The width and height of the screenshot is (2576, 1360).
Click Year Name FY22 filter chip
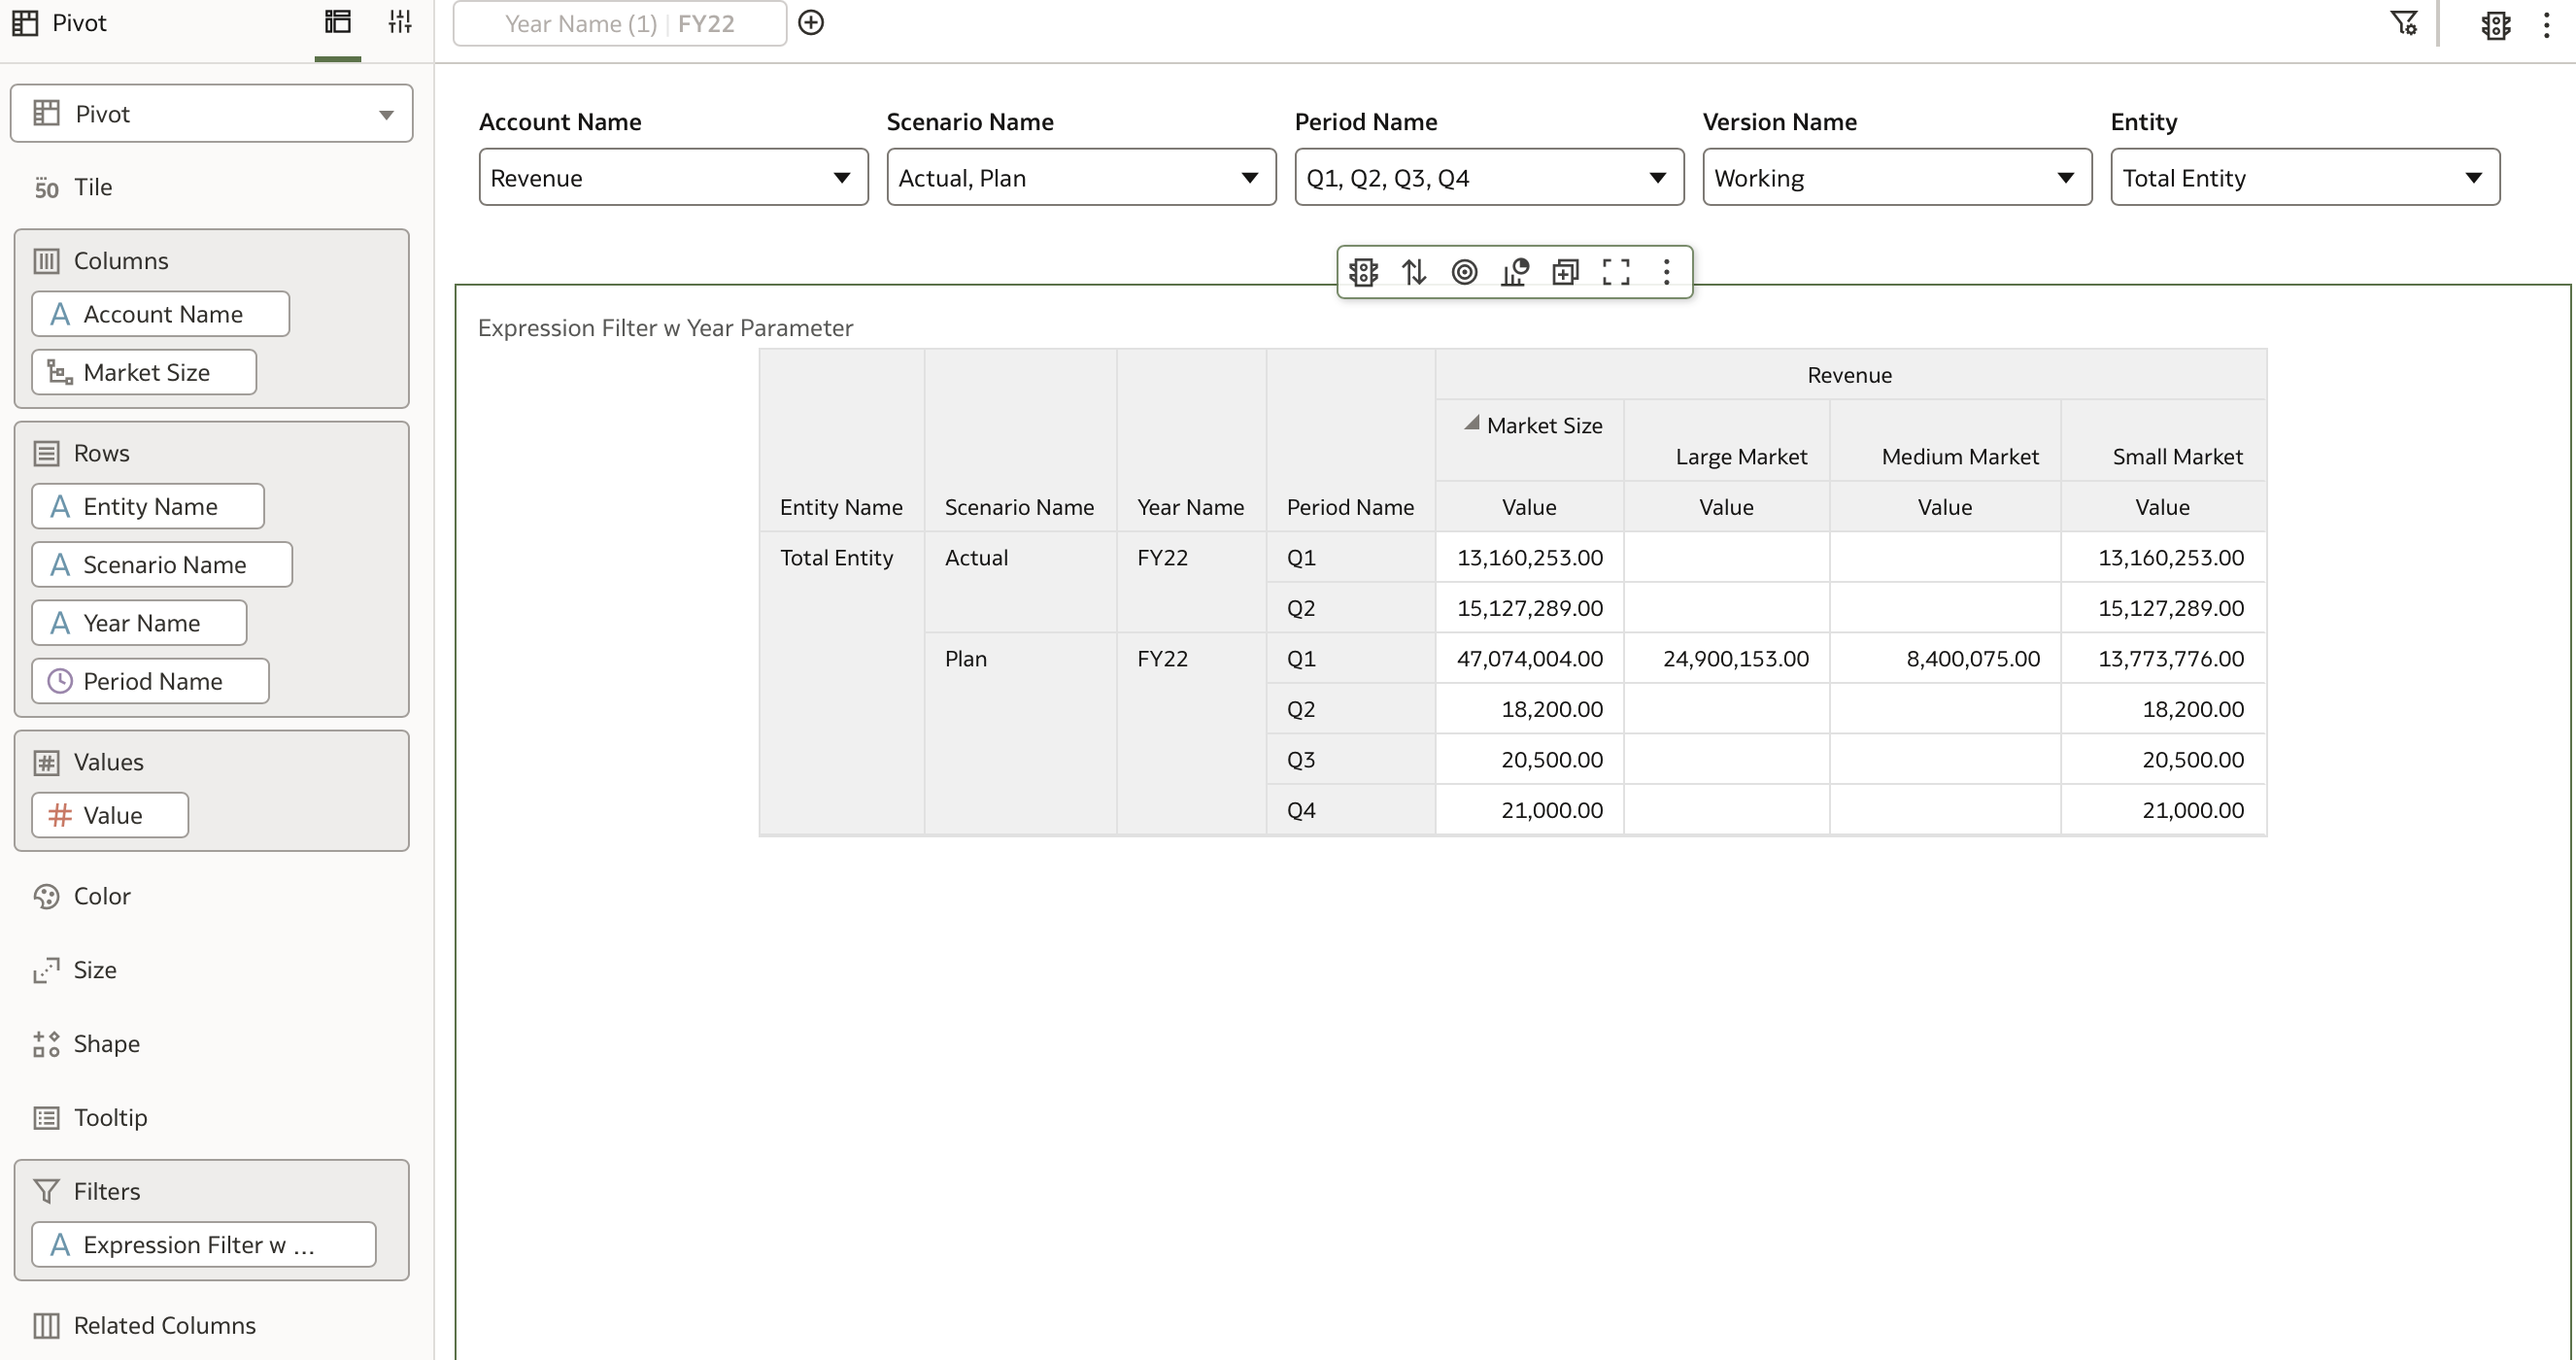[x=620, y=23]
